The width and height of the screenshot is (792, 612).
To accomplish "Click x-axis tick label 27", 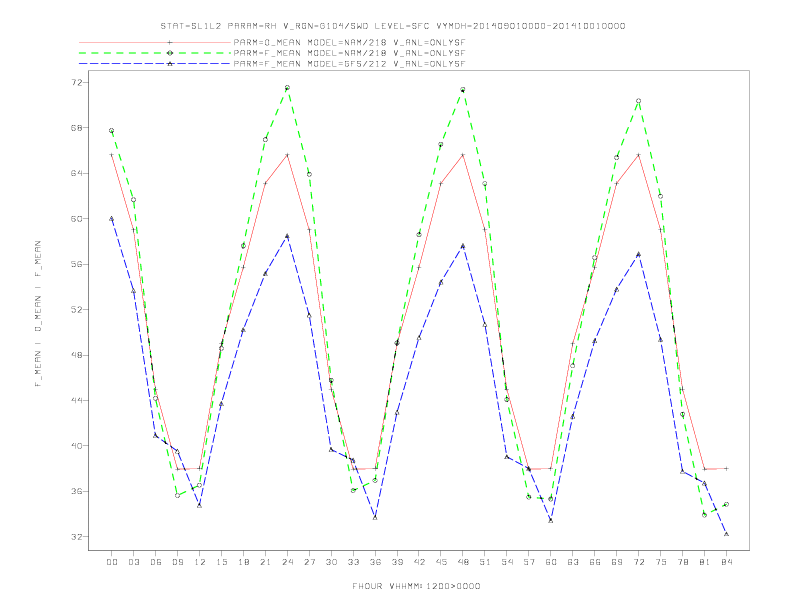I will click(x=309, y=562).
